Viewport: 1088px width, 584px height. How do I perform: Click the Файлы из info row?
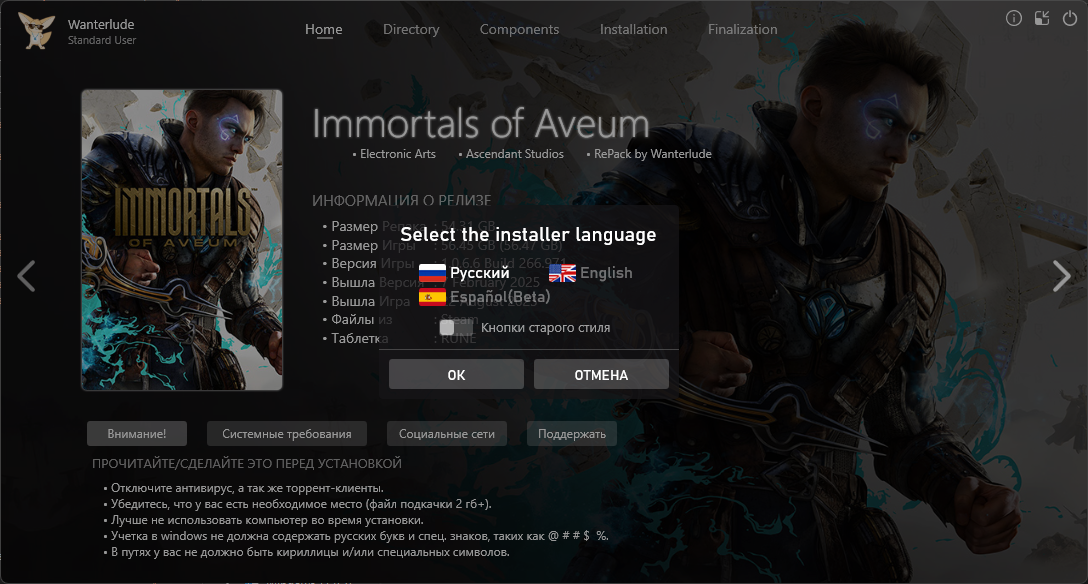tap(400, 320)
